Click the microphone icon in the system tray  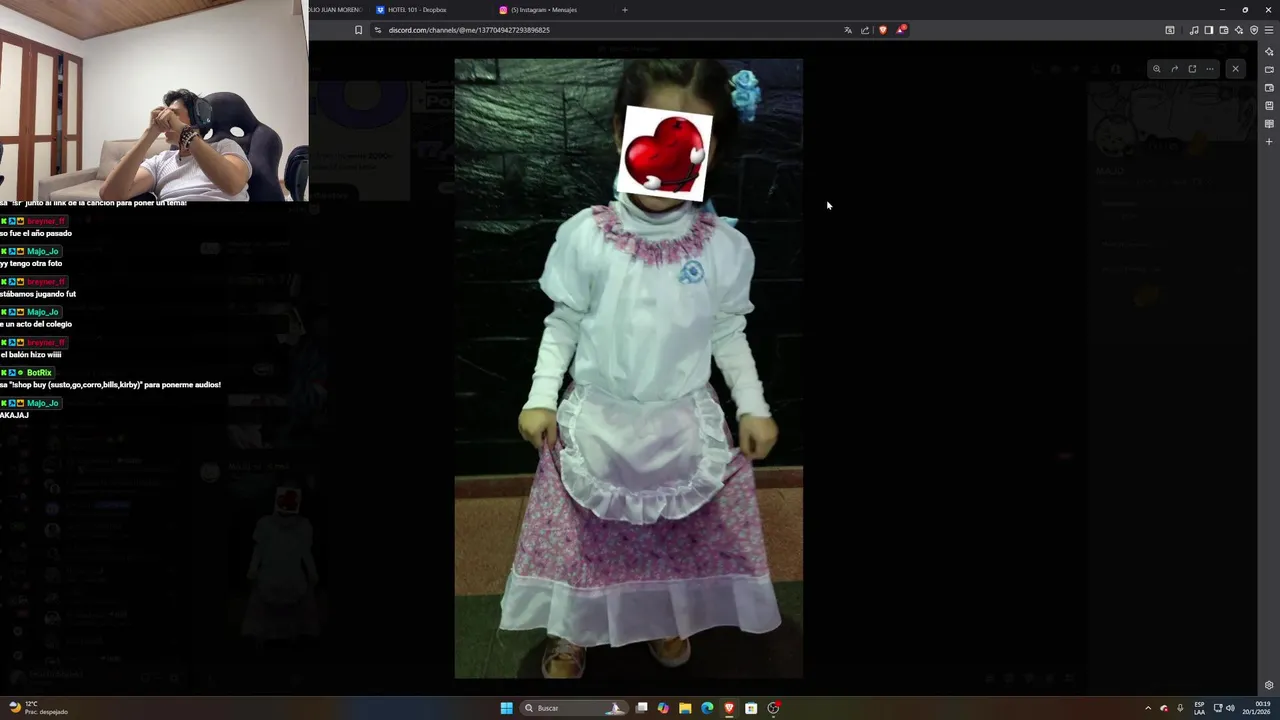[x=1180, y=708]
